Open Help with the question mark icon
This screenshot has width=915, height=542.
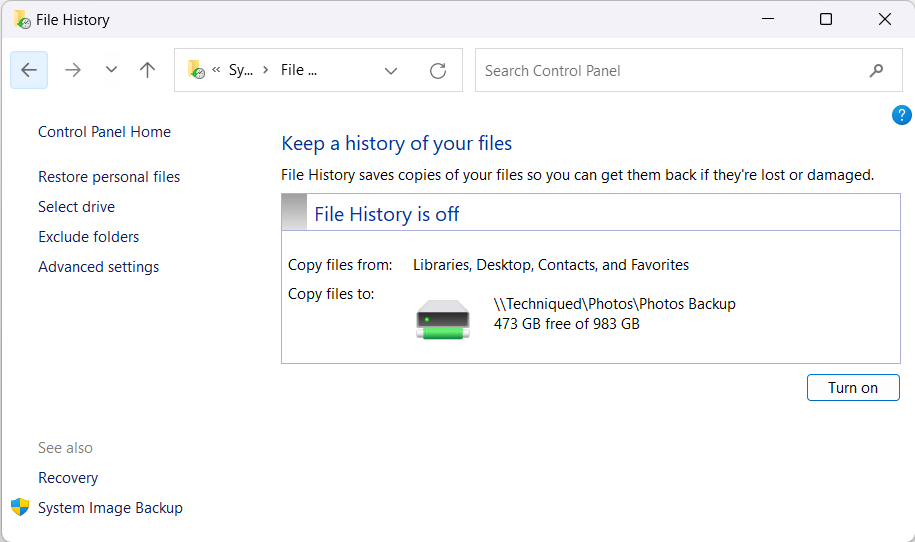click(x=902, y=115)
